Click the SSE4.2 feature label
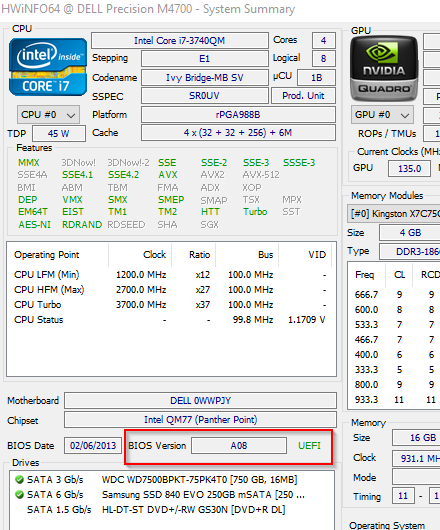Screen dimensions: 440x530 click(124, 175)
